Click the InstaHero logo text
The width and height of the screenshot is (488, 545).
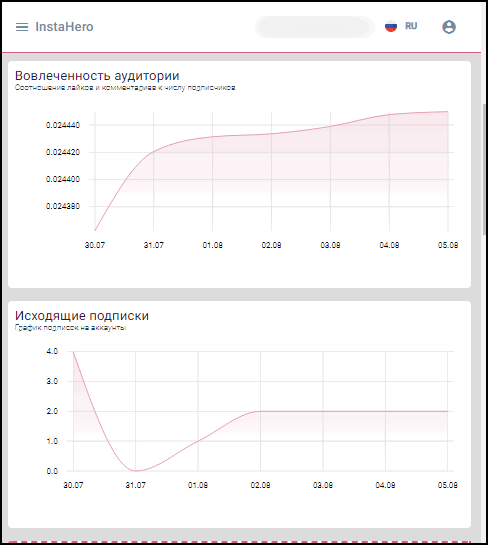pyautogui.click(x=64, y=27)
